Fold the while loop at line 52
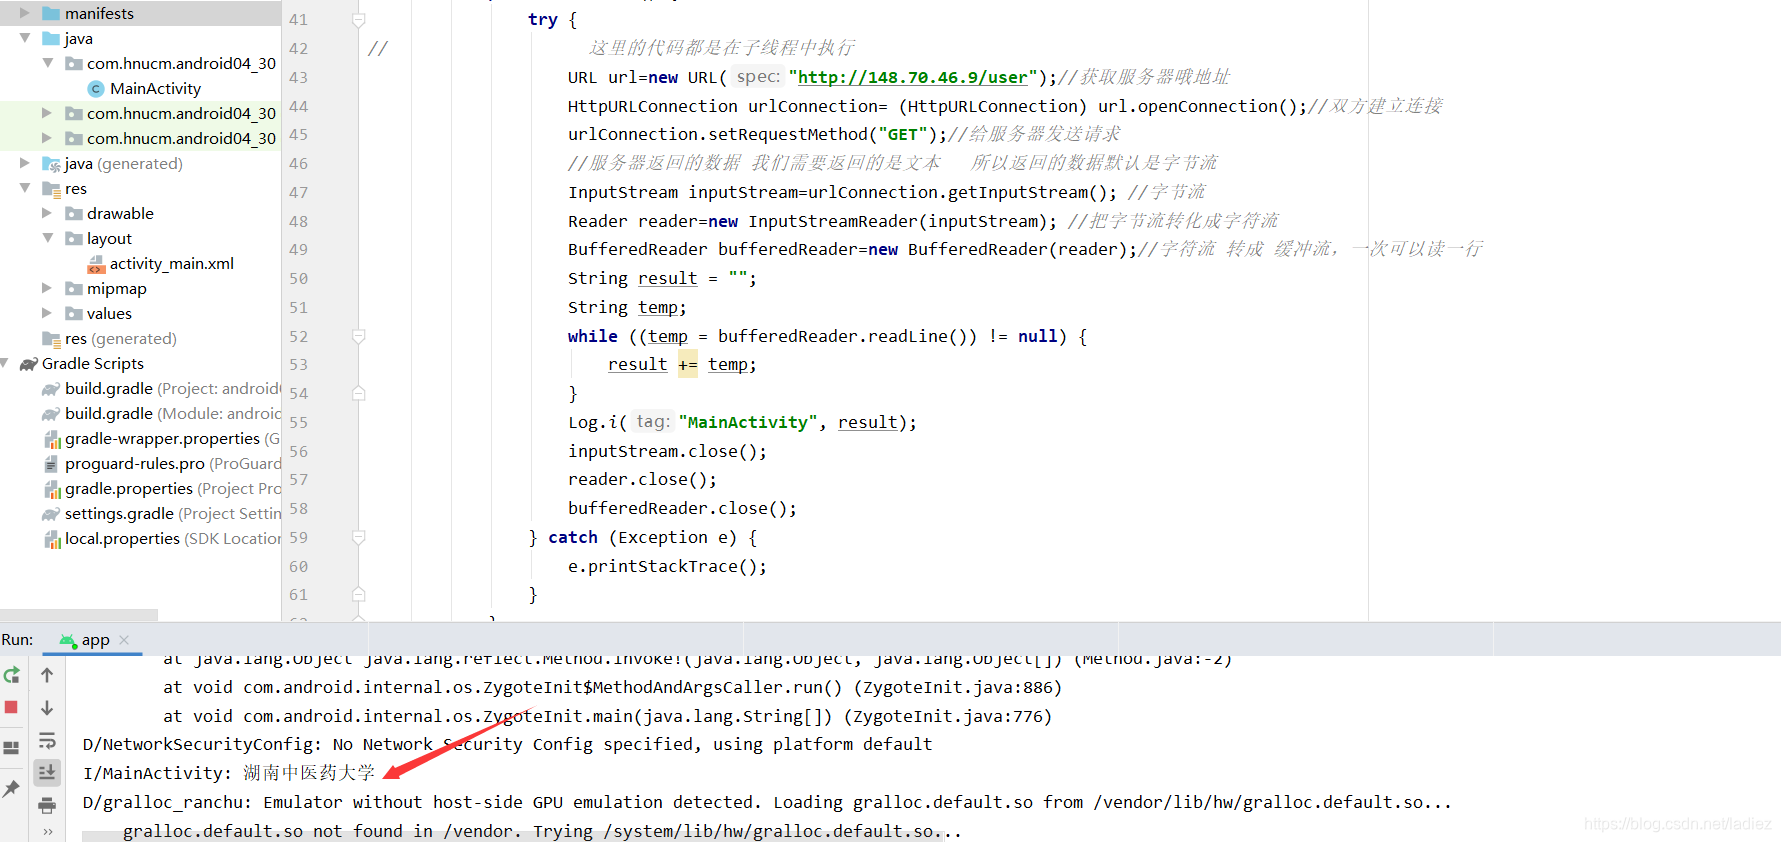Image resolution: width=1781 pixels, height=842 pixels. 359,336
